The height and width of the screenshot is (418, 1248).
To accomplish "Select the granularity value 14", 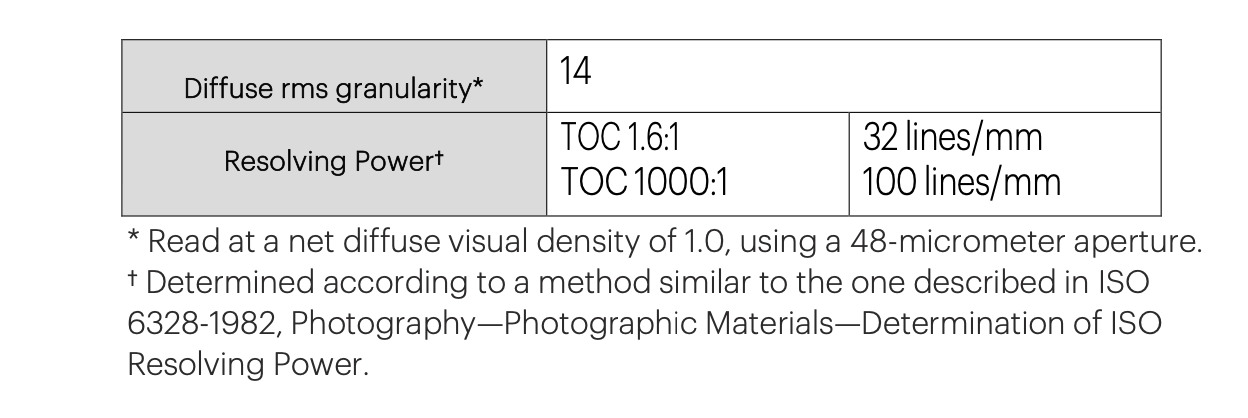I will point(575,72).
